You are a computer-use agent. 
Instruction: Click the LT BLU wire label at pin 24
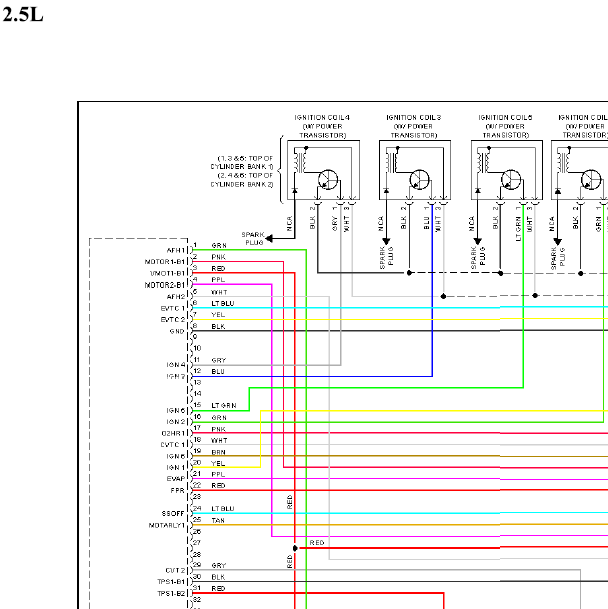pyautogui.click(x=223, y=508)
